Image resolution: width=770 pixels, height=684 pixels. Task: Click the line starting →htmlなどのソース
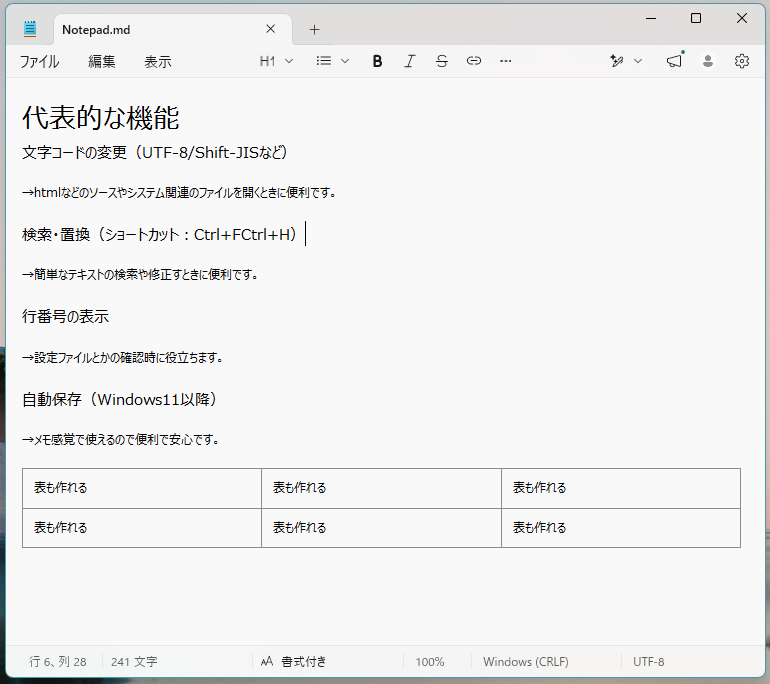(179, 192)
